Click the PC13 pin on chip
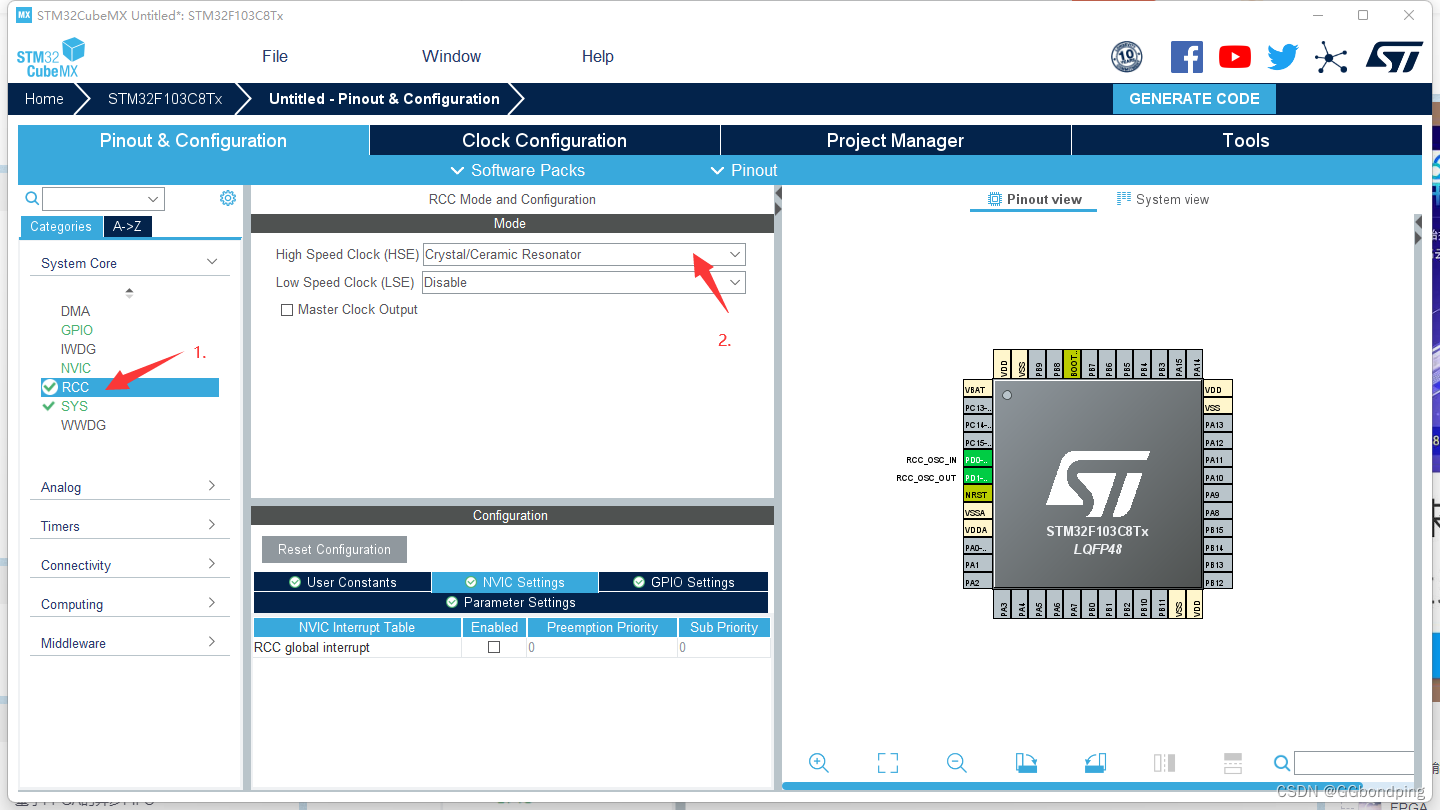 pyautogui.click(x=977, y=408)
